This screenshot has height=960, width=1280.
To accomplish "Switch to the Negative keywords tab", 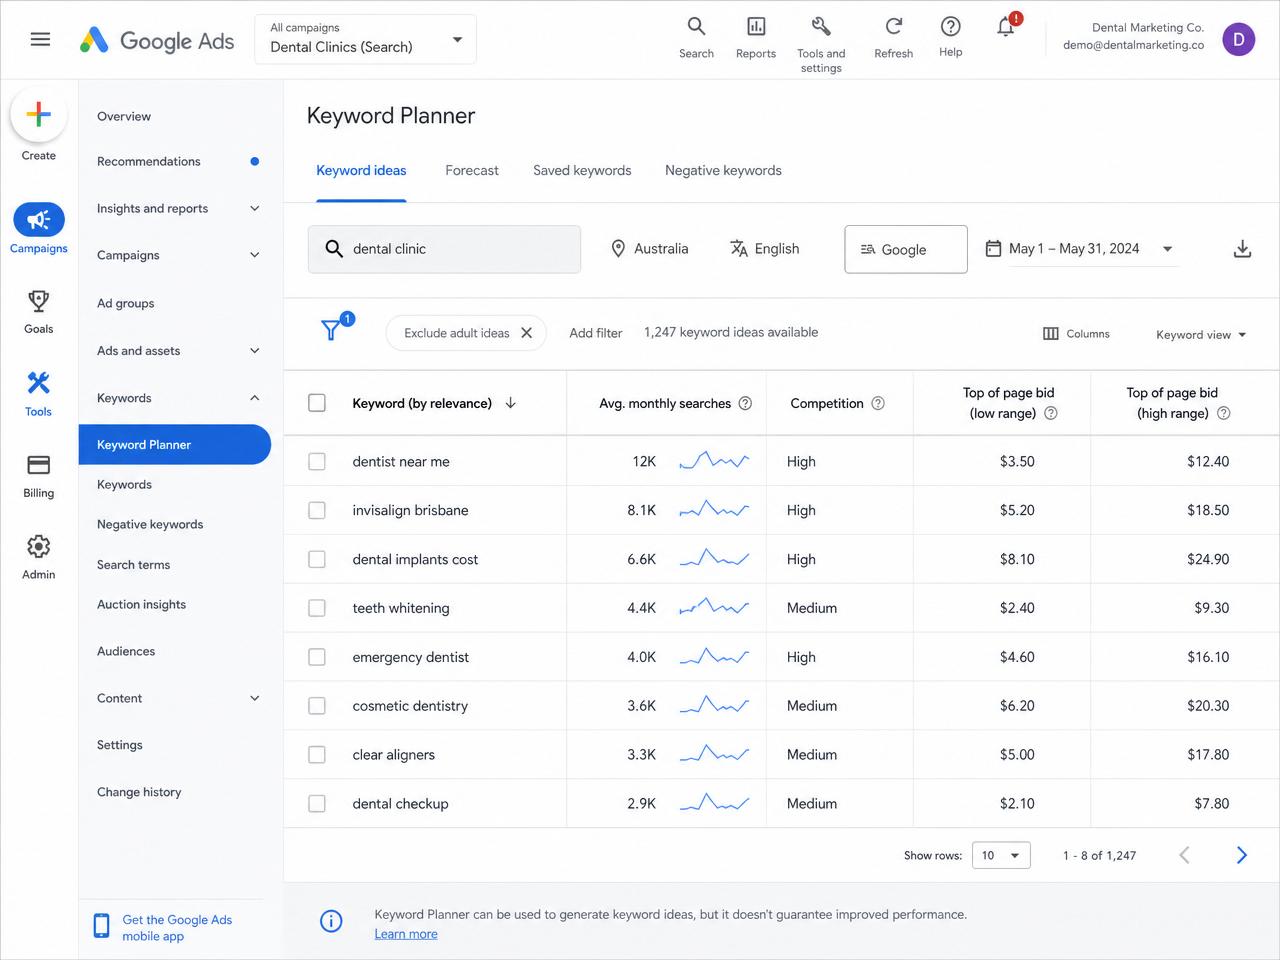I will (x=723, y=171).
